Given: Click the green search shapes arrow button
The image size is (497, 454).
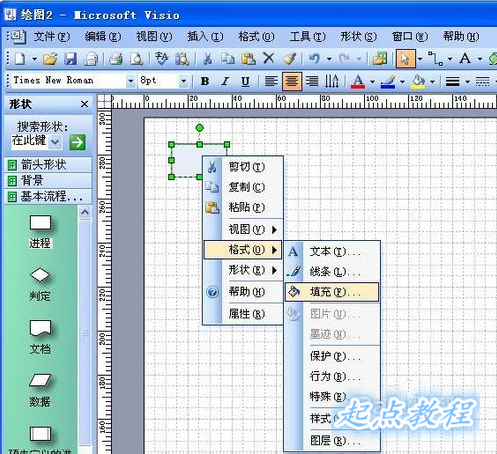Looking at the screenshot, I should click(77, 142).
